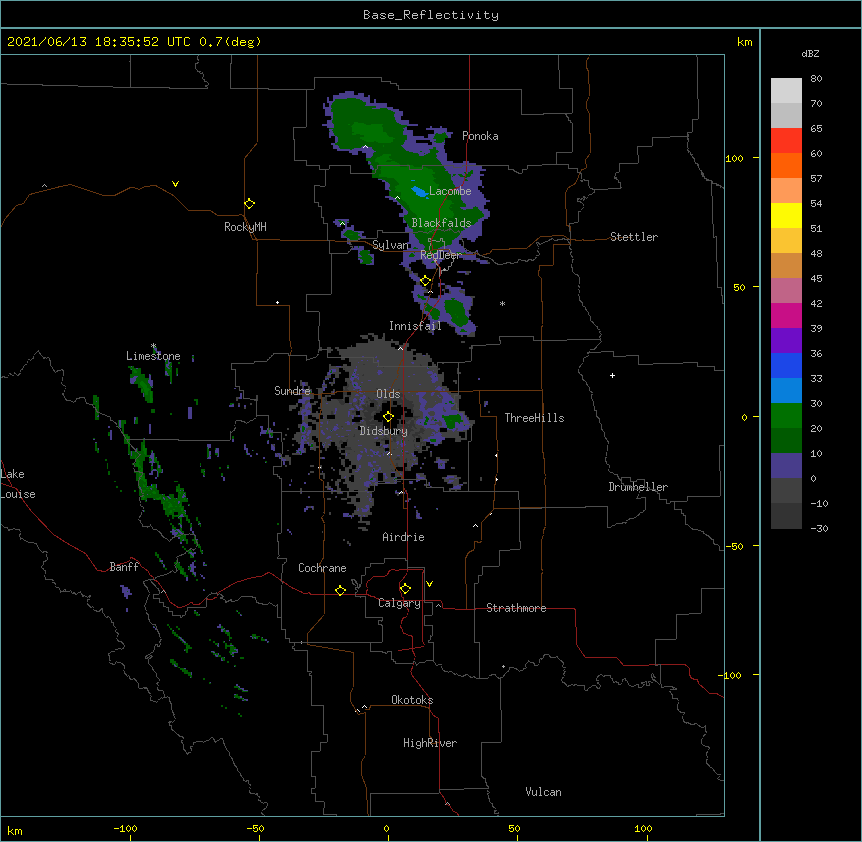Click the Airdrie city label
The width and height of the screenshot is (862, 842).
click(404, 537)
